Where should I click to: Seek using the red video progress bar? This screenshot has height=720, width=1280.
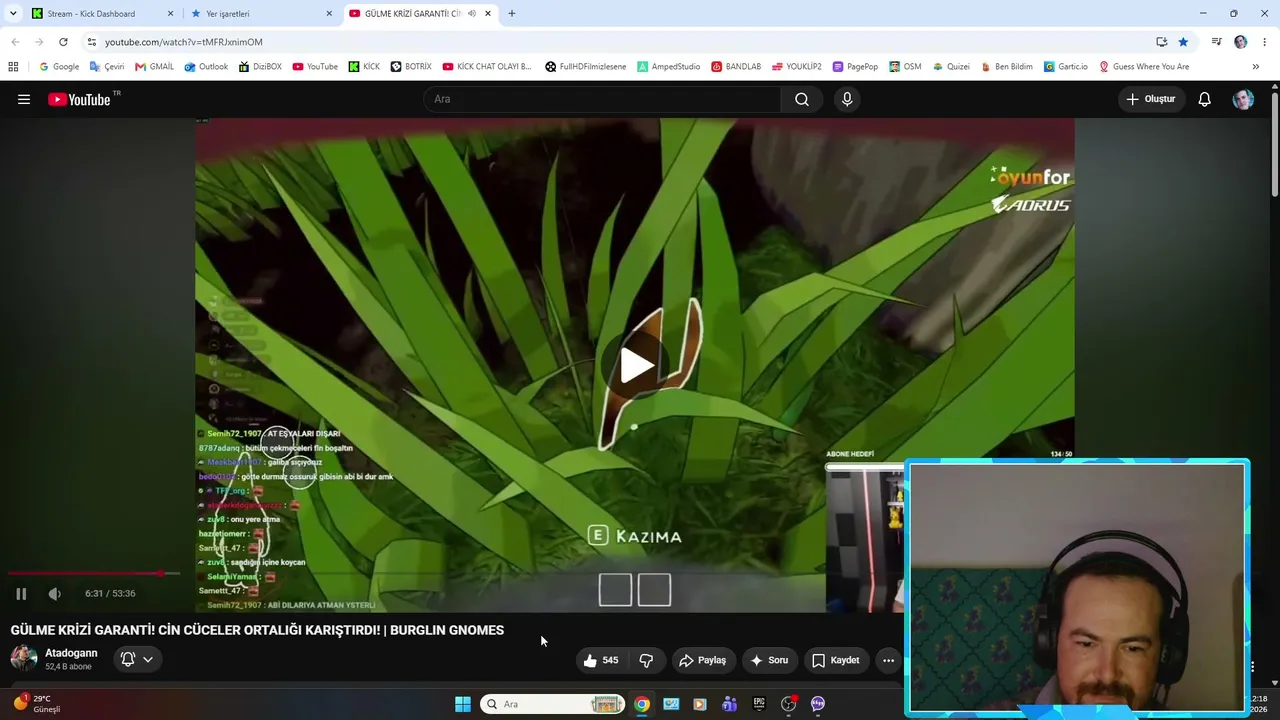(94, 573)
